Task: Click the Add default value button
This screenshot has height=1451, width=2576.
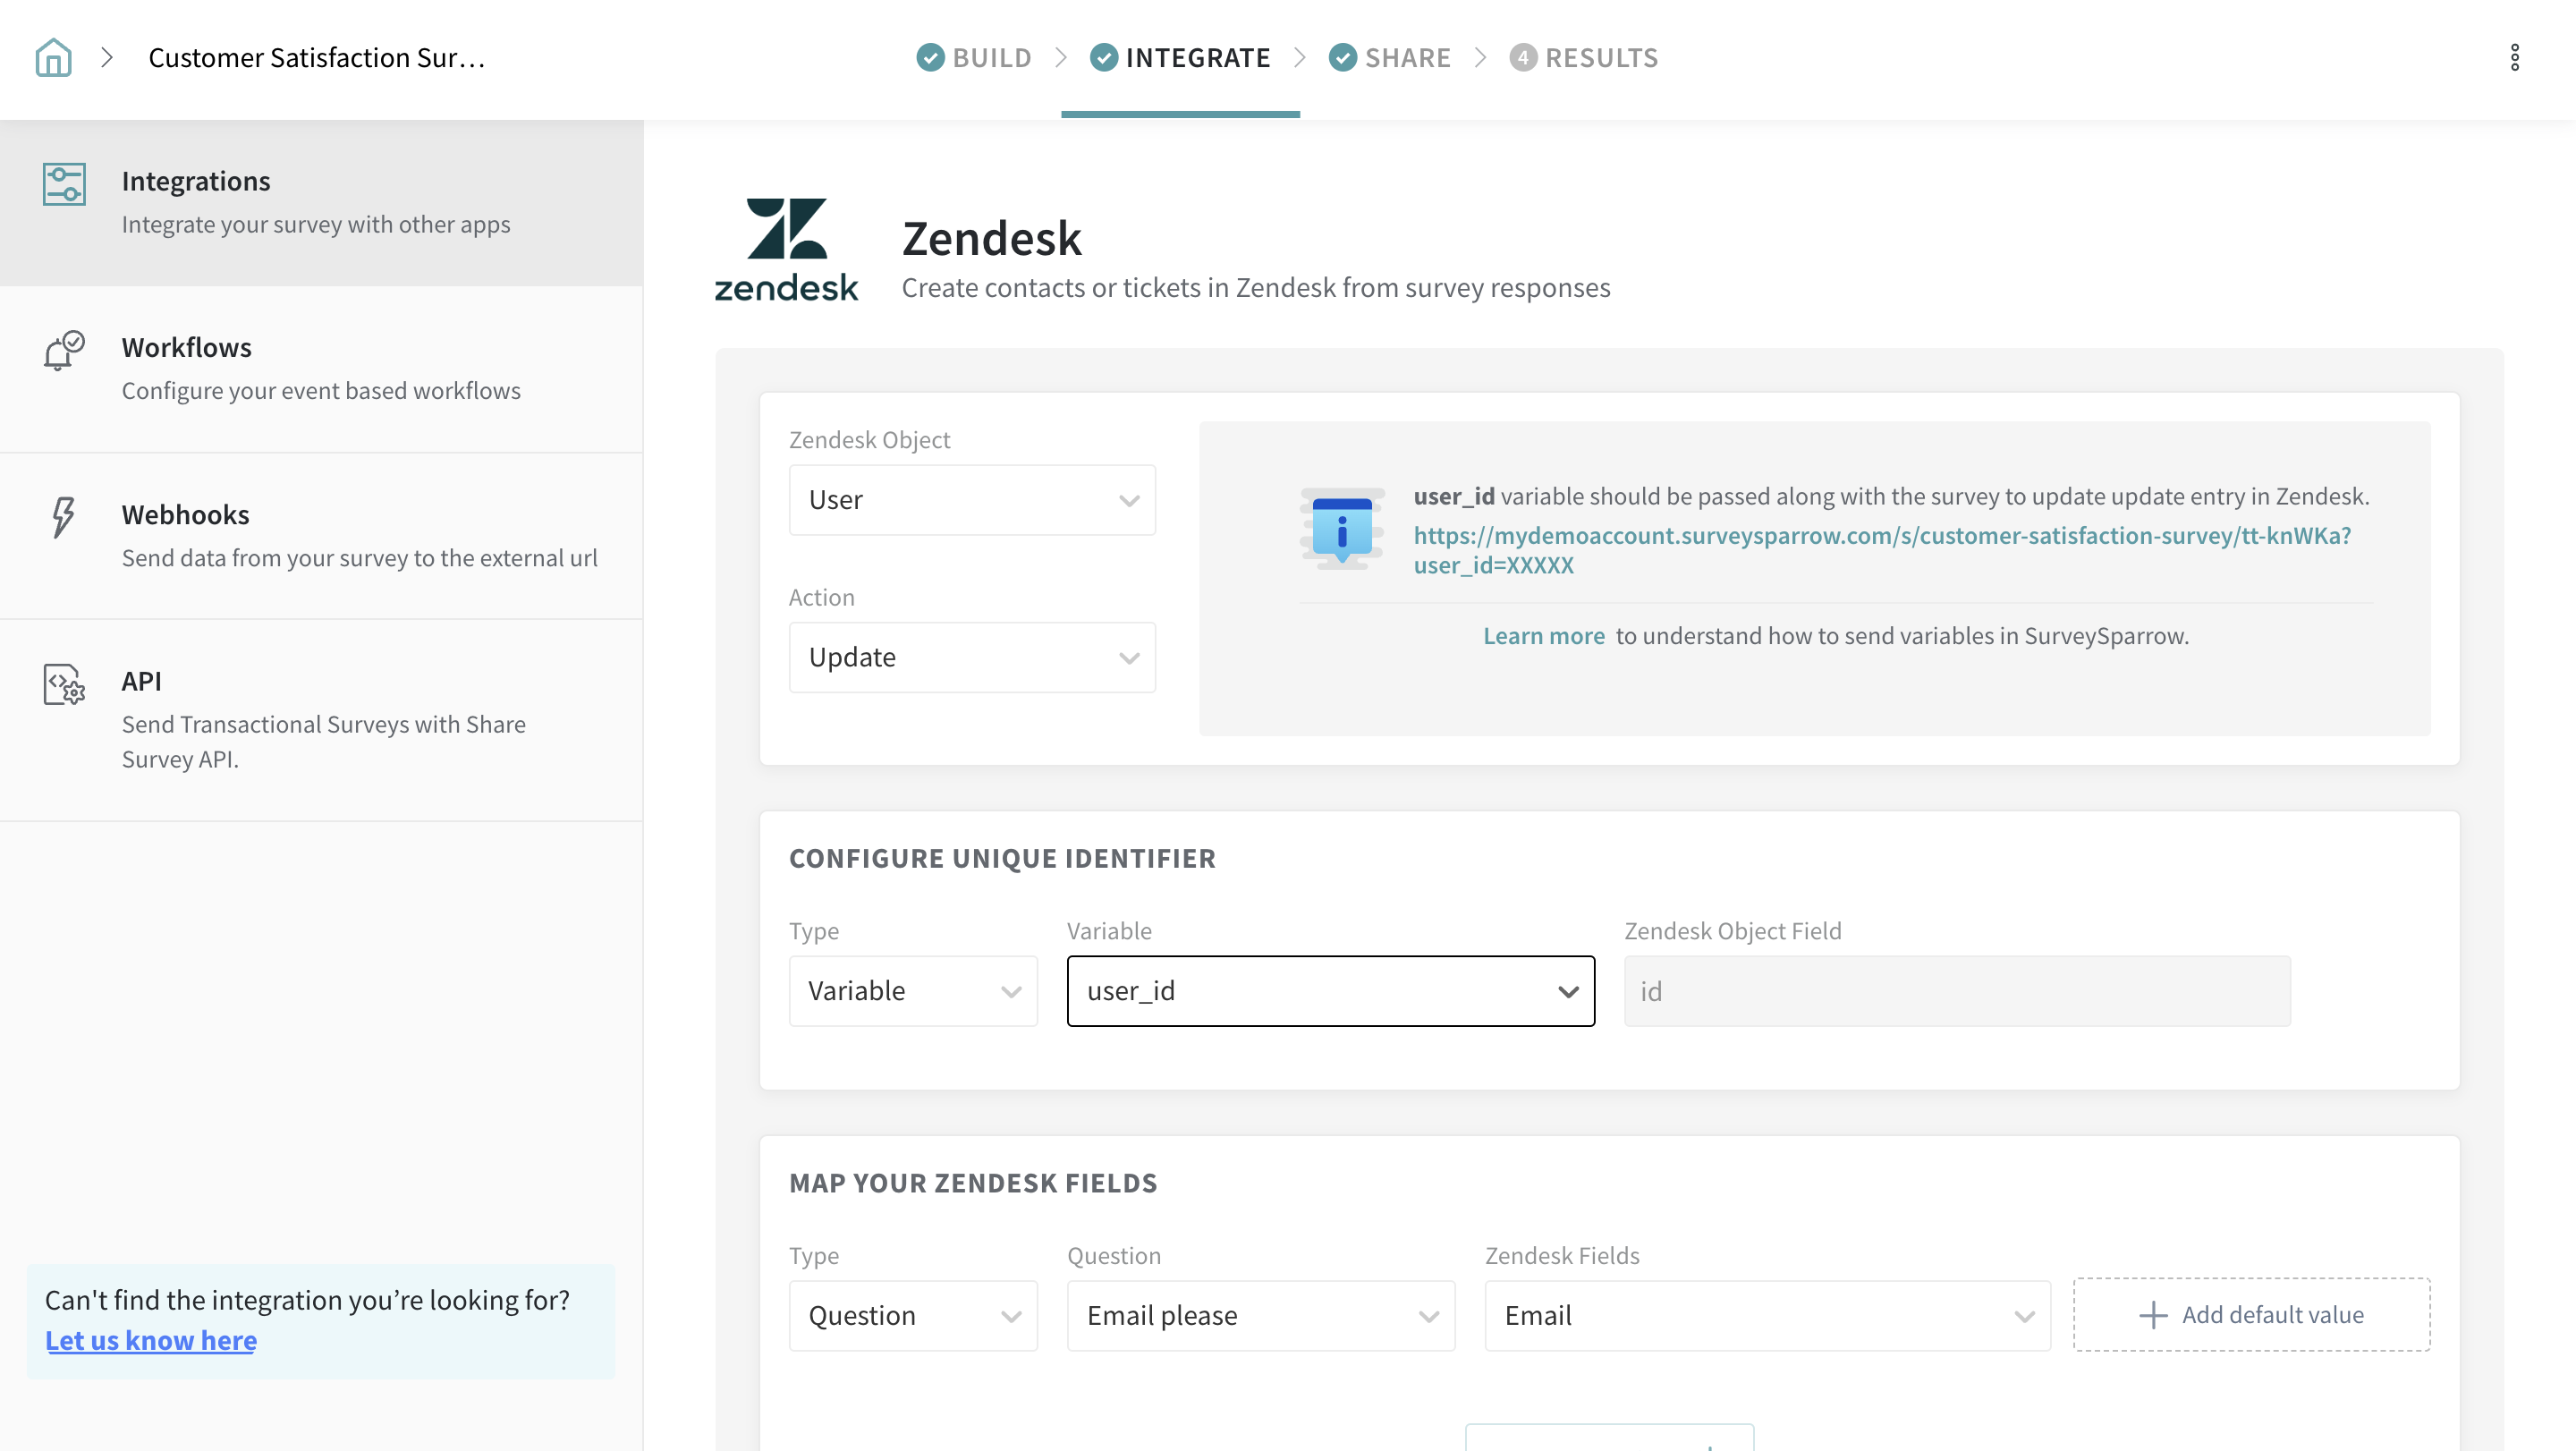Action: [x=2250, y=1313]
